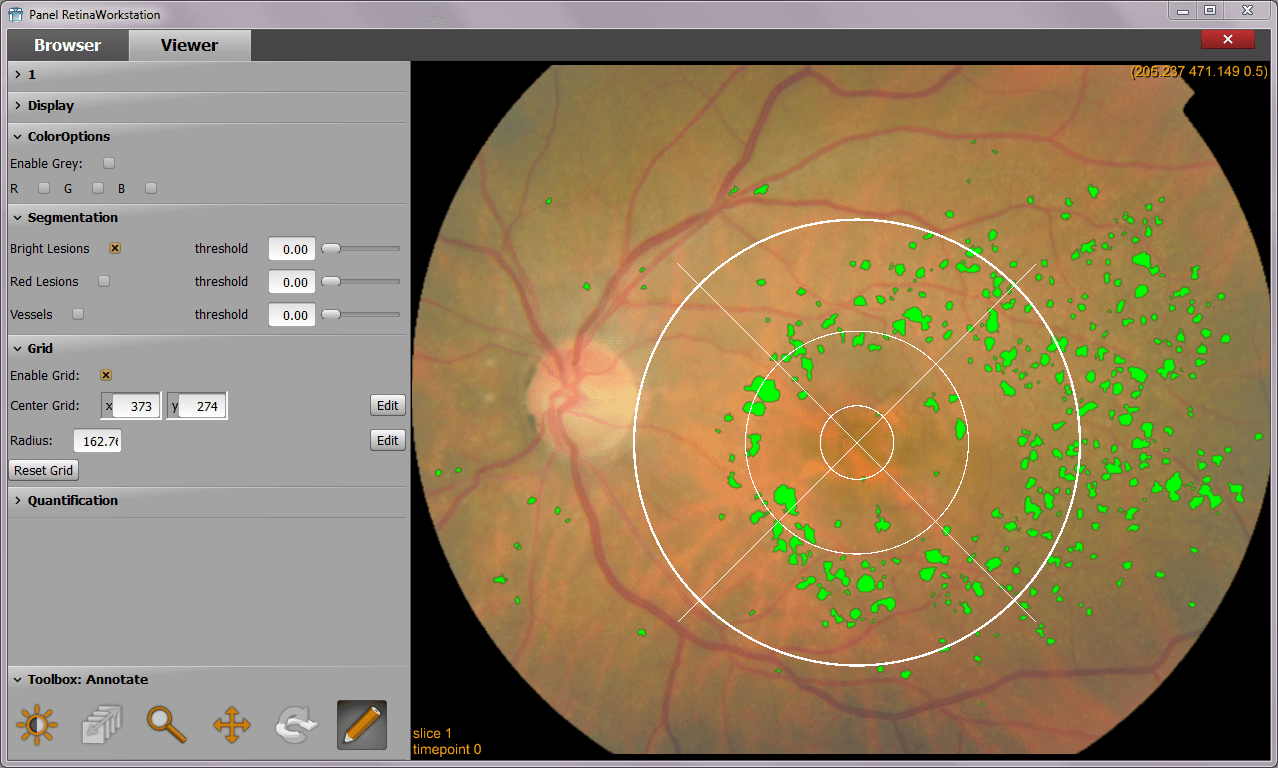The height and width of the screenshot is (768, 1278).
Task: Click the Center Grid x field
Action: point(136,407)
